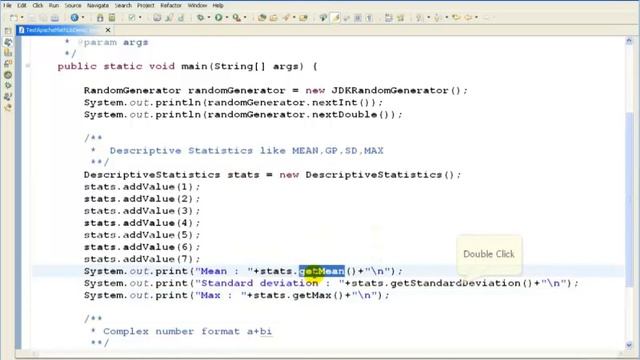Click the restore view icon left of editor tab
This screenshot has height=360, width=640.
click(x=8, y=31)
